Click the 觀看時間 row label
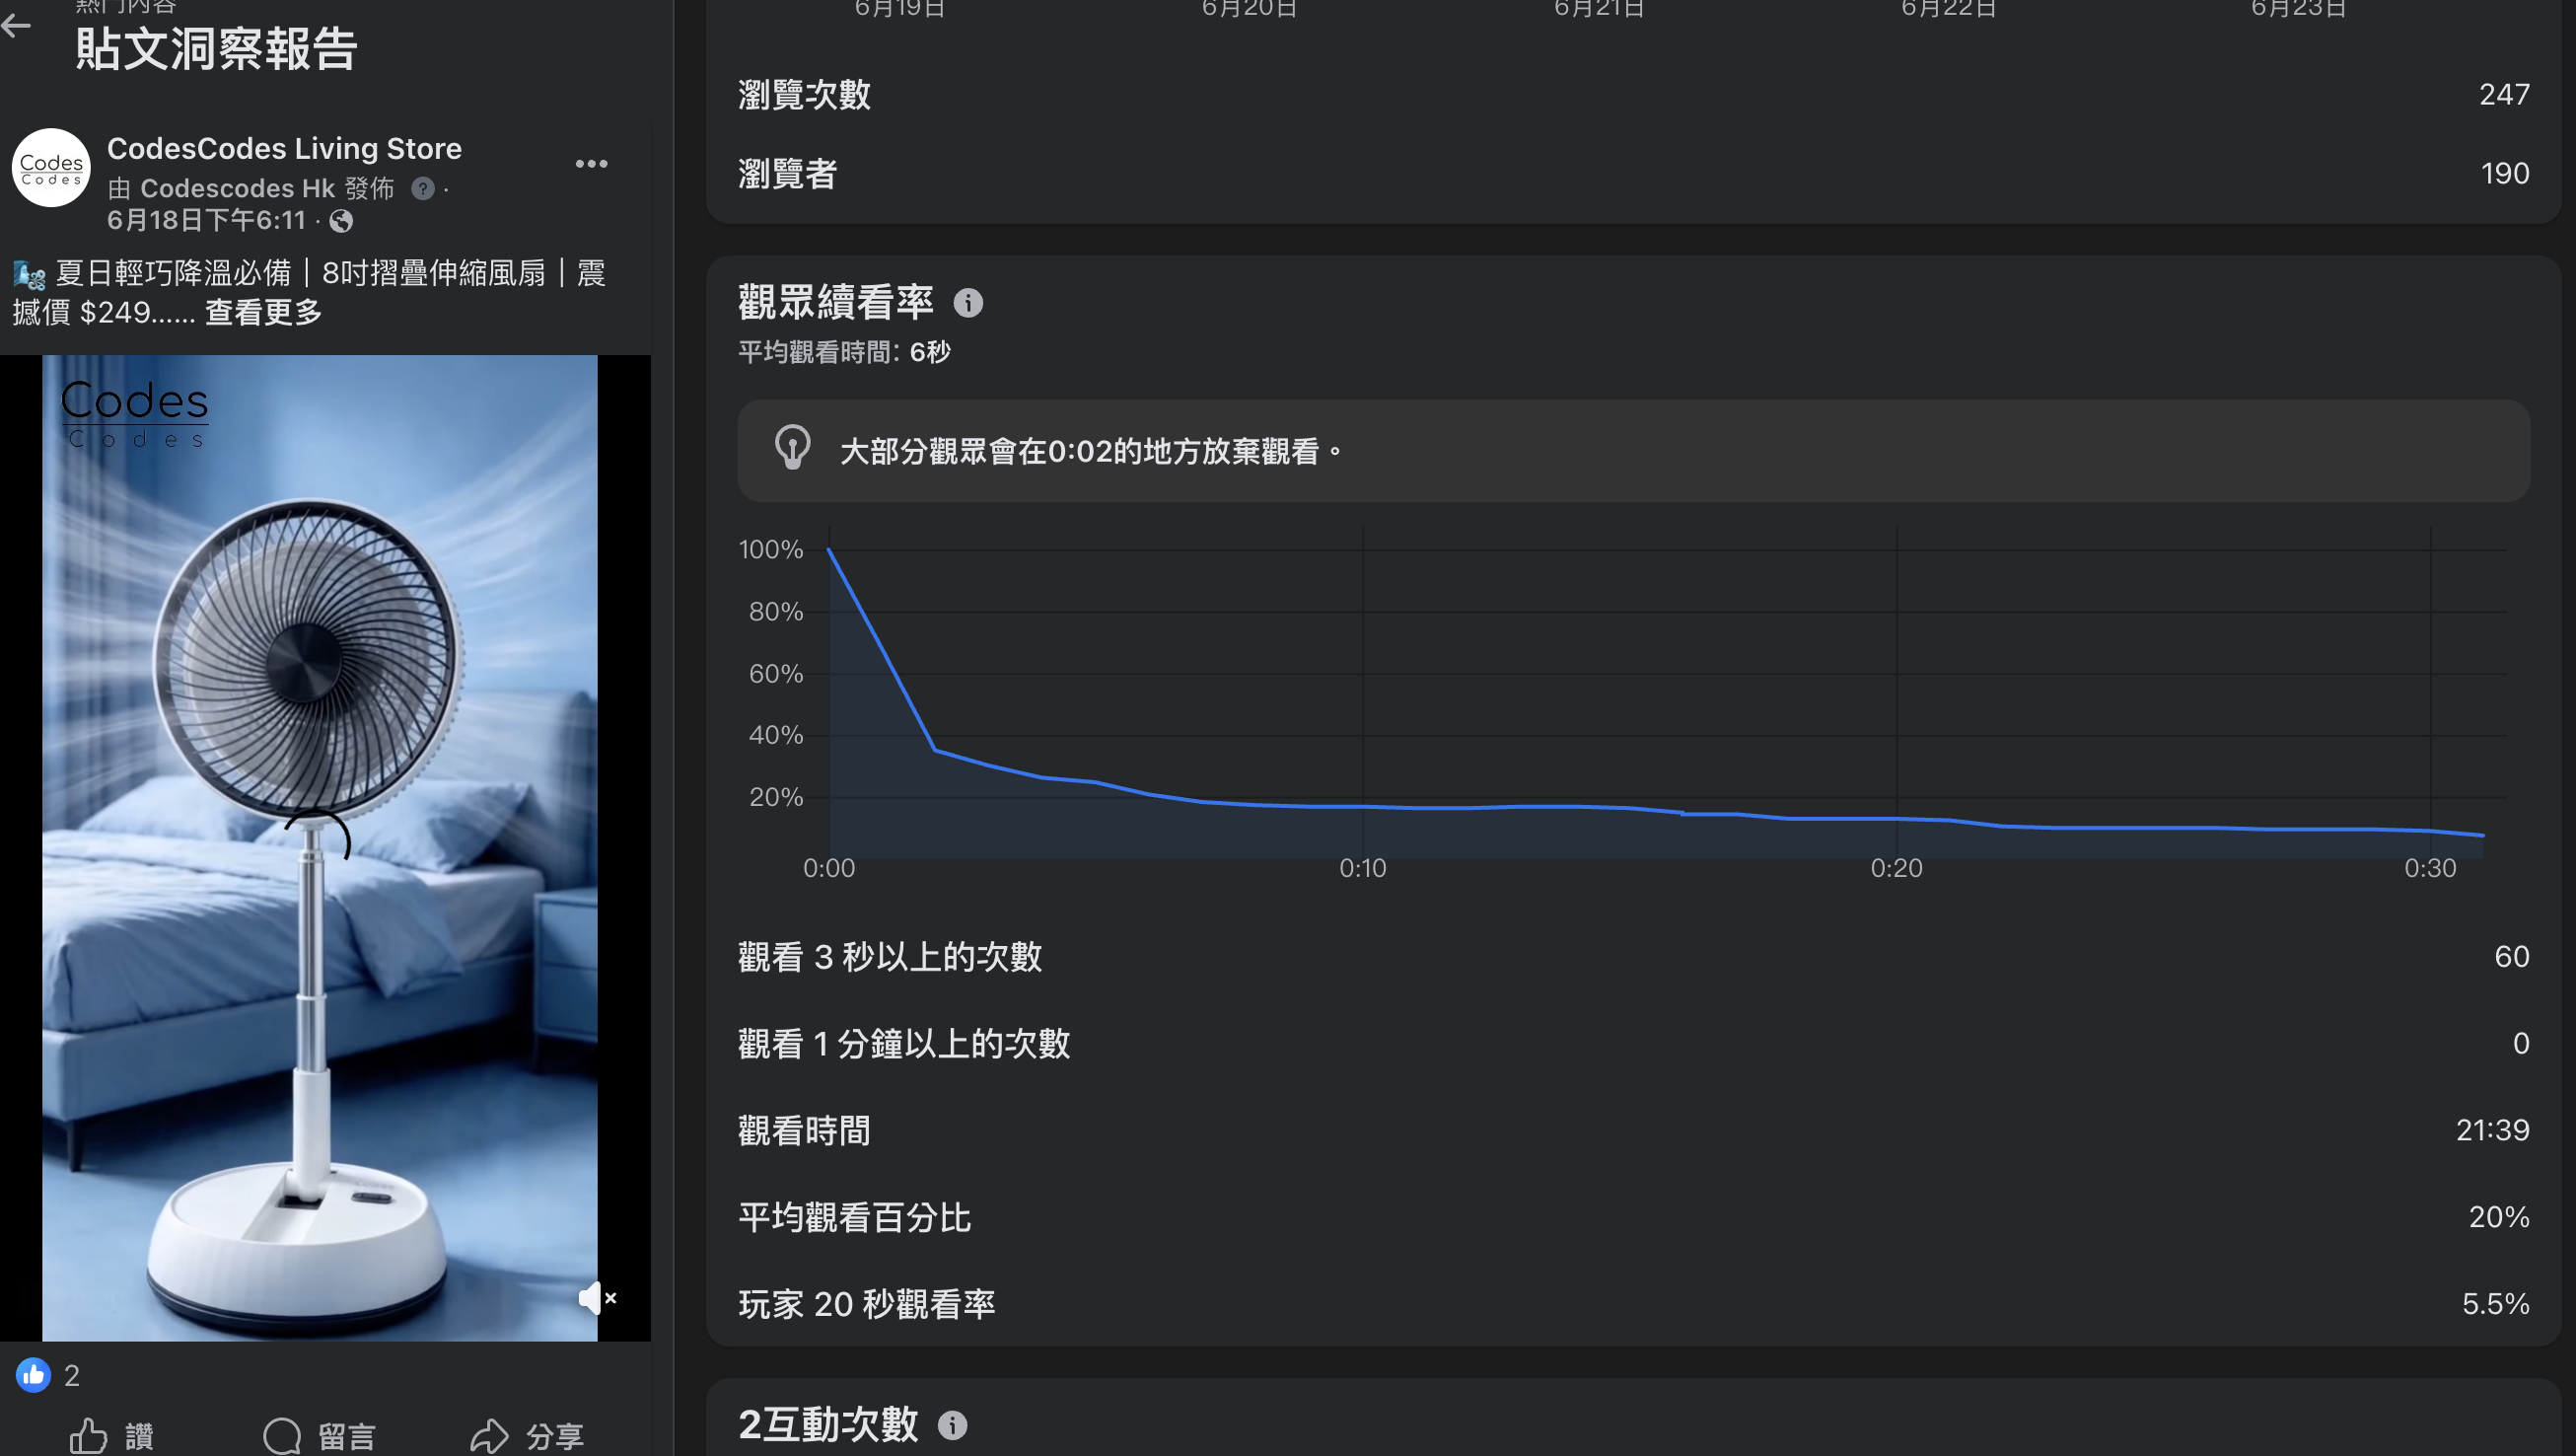This screenshot has height=1456, width=2576. click(x=804, y=1131)
